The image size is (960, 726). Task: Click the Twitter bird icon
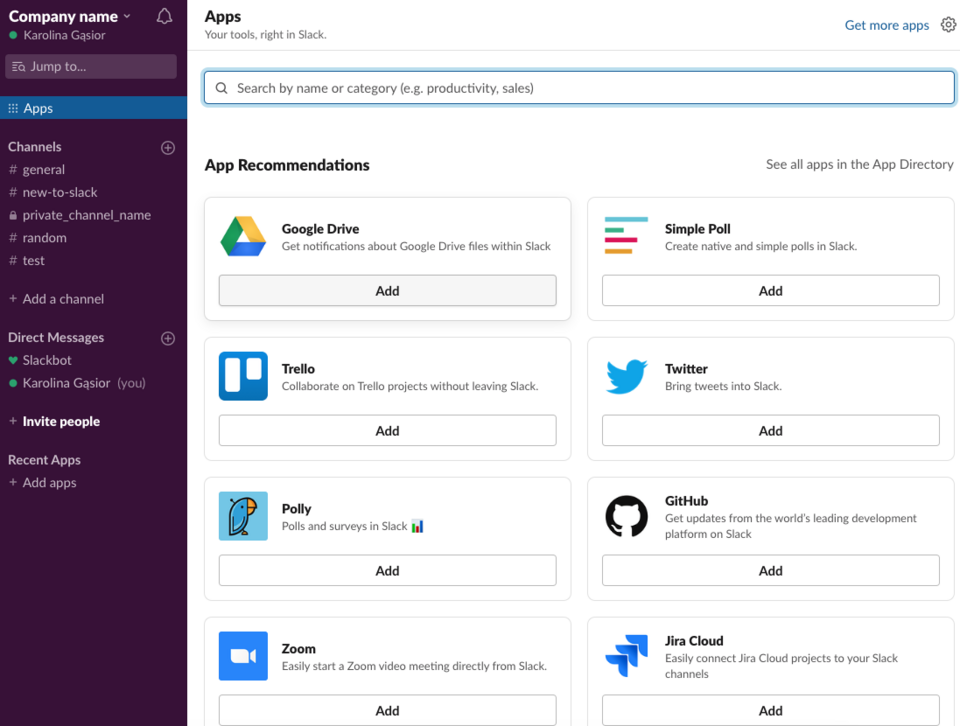pos(626,376)
